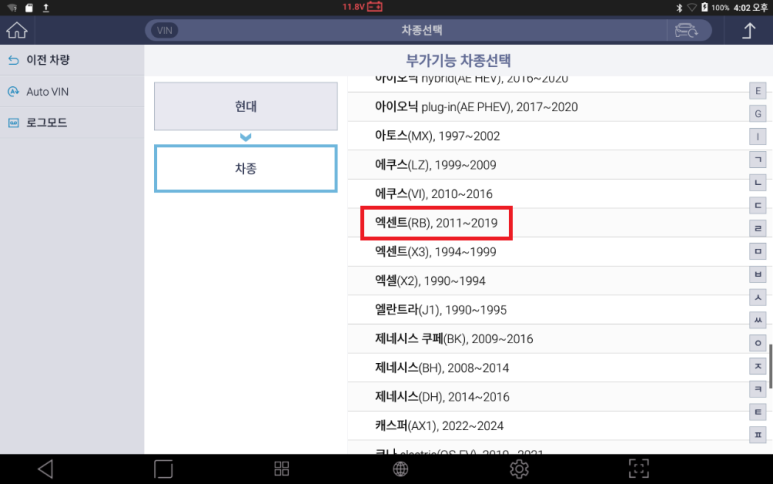Image resolution: width=773 pixels, height=484 pixels.
Task: Select 이전 차량 in sidebar
Action: pyautogui.click(x=72, y=60)
